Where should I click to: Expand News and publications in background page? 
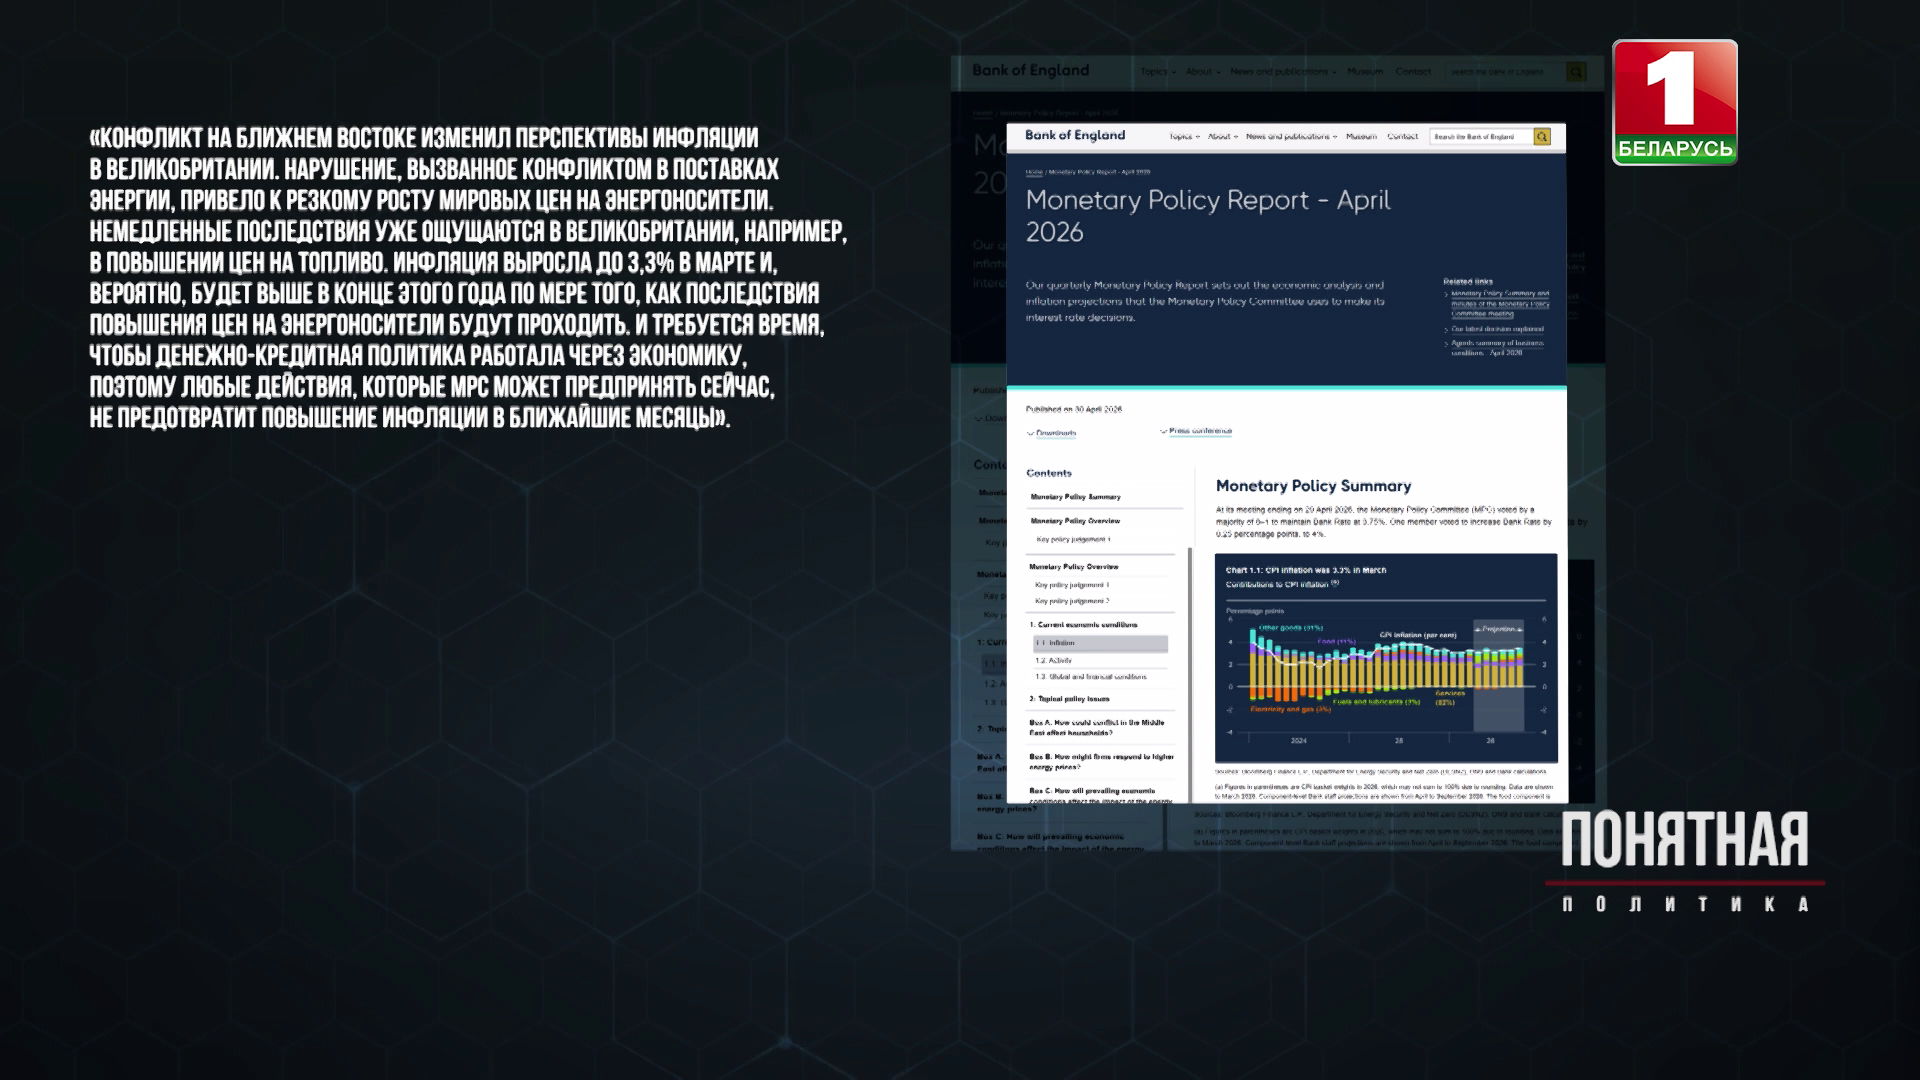click(1283, 72)
